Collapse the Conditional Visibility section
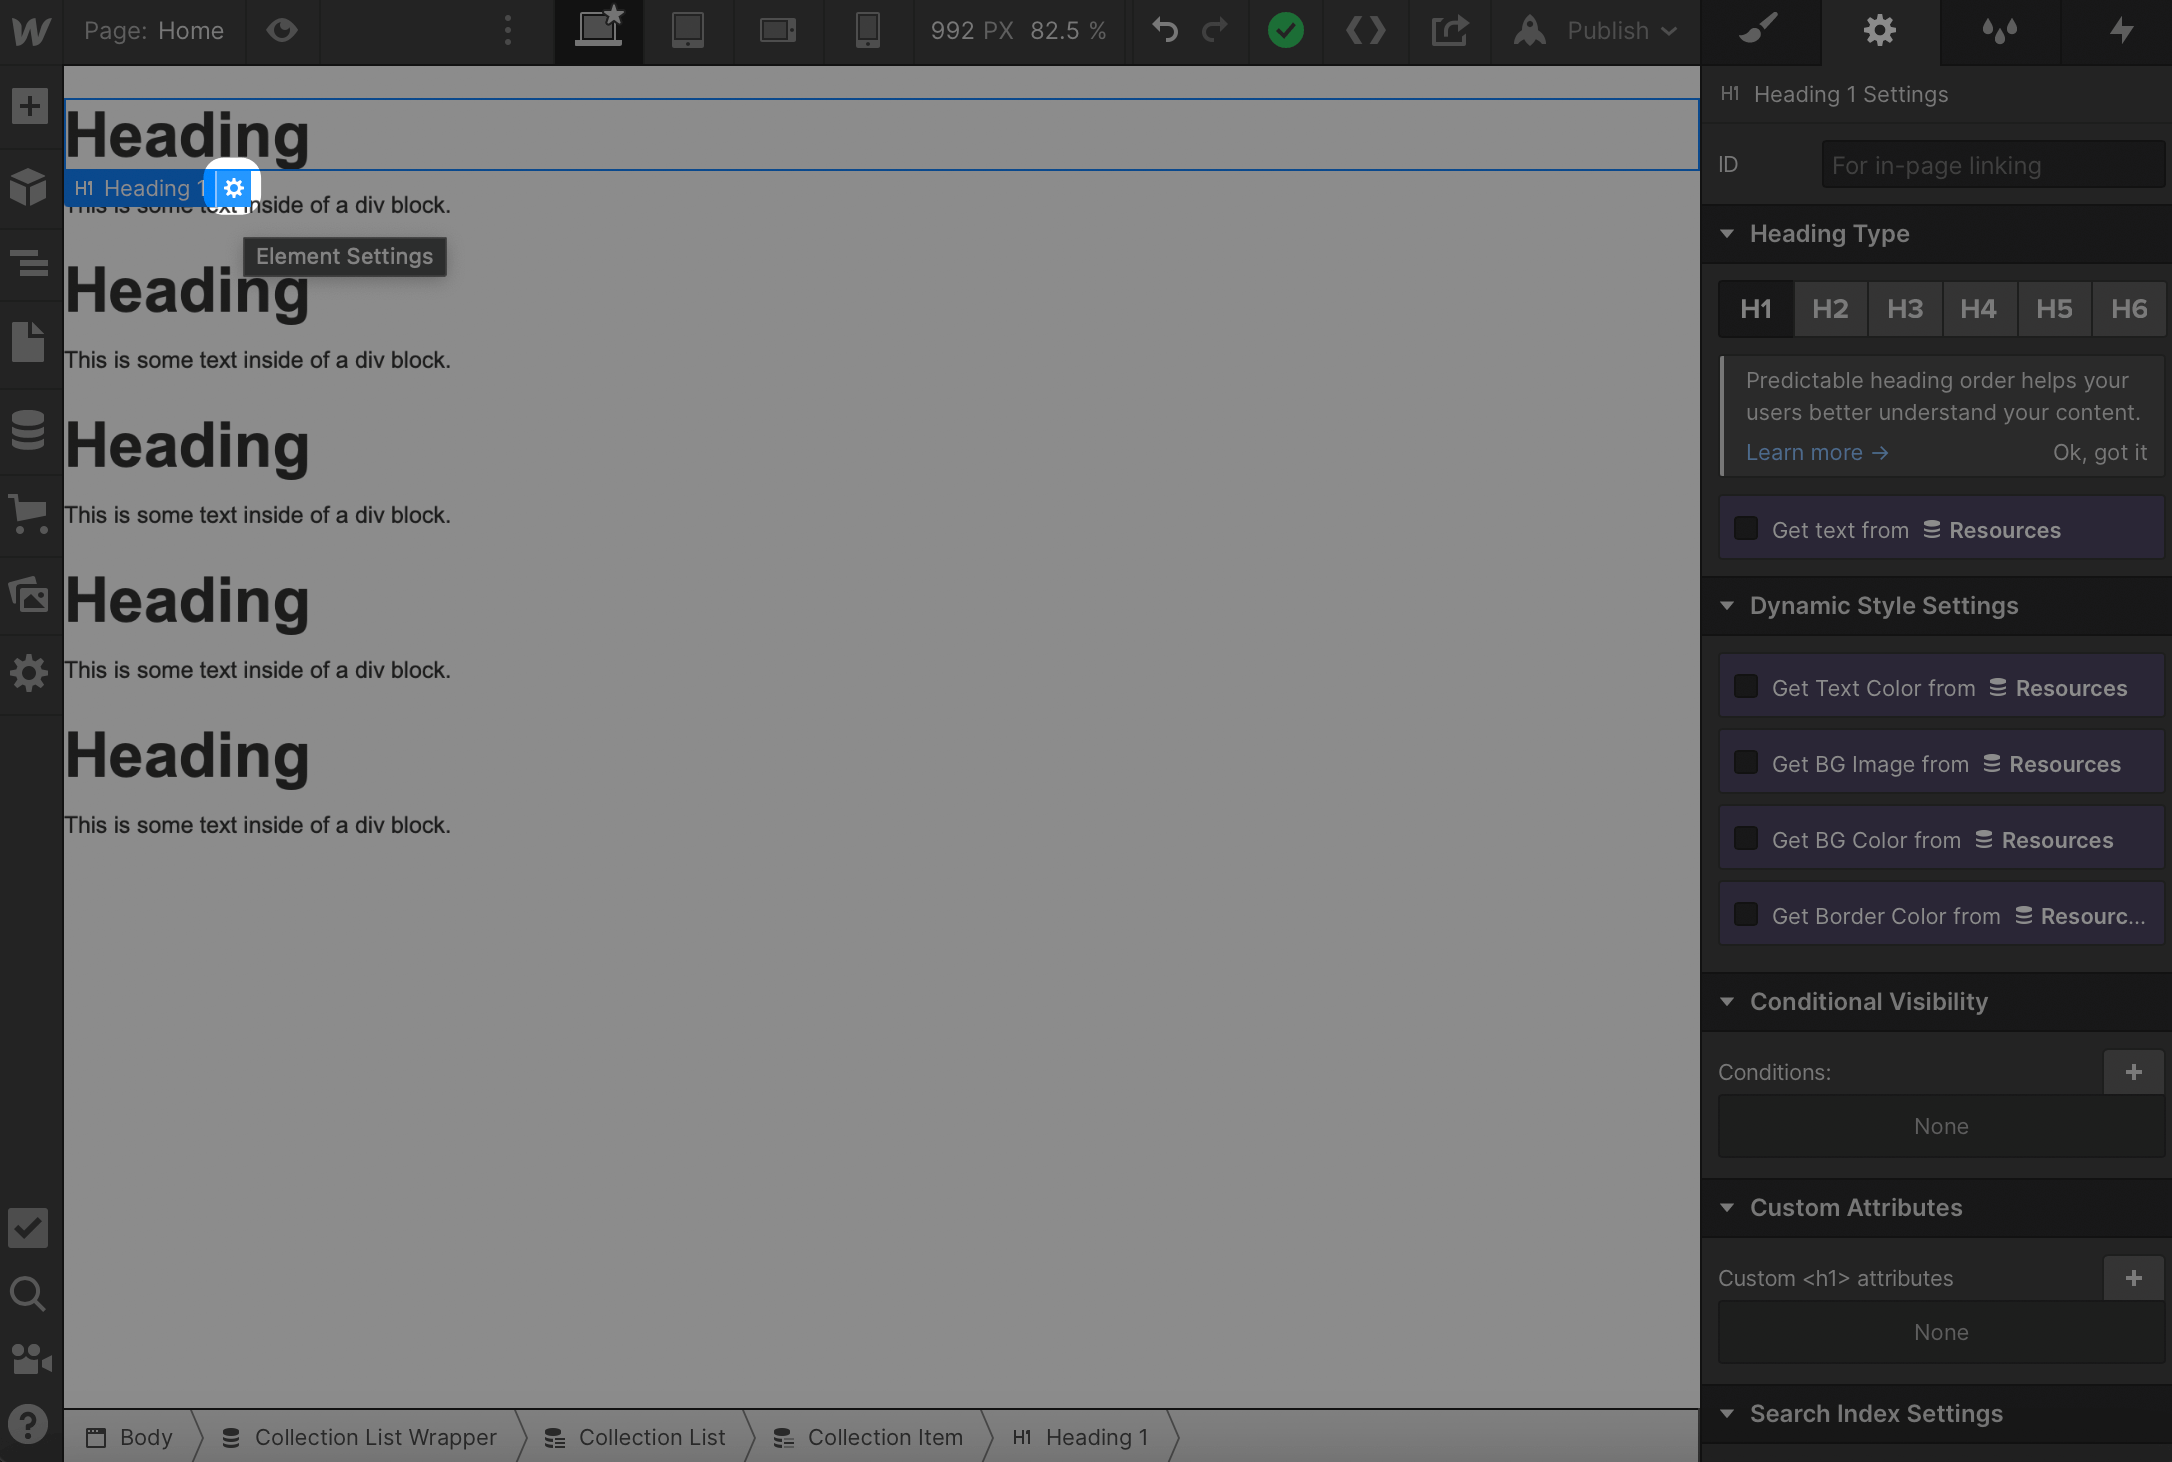Viewport: 2172px width, 1462px height. pyautogui.click(x=1727, y=1002)
